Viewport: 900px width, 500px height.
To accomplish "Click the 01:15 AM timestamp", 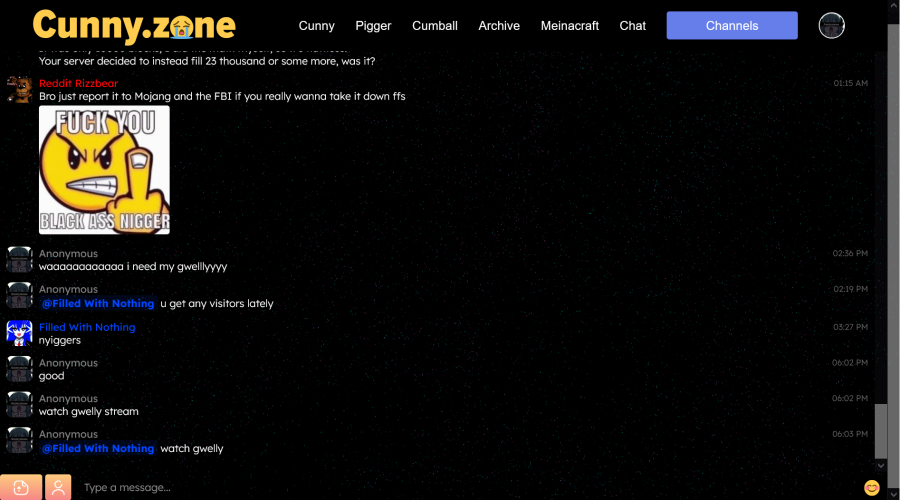I will [x=851, y=83].
